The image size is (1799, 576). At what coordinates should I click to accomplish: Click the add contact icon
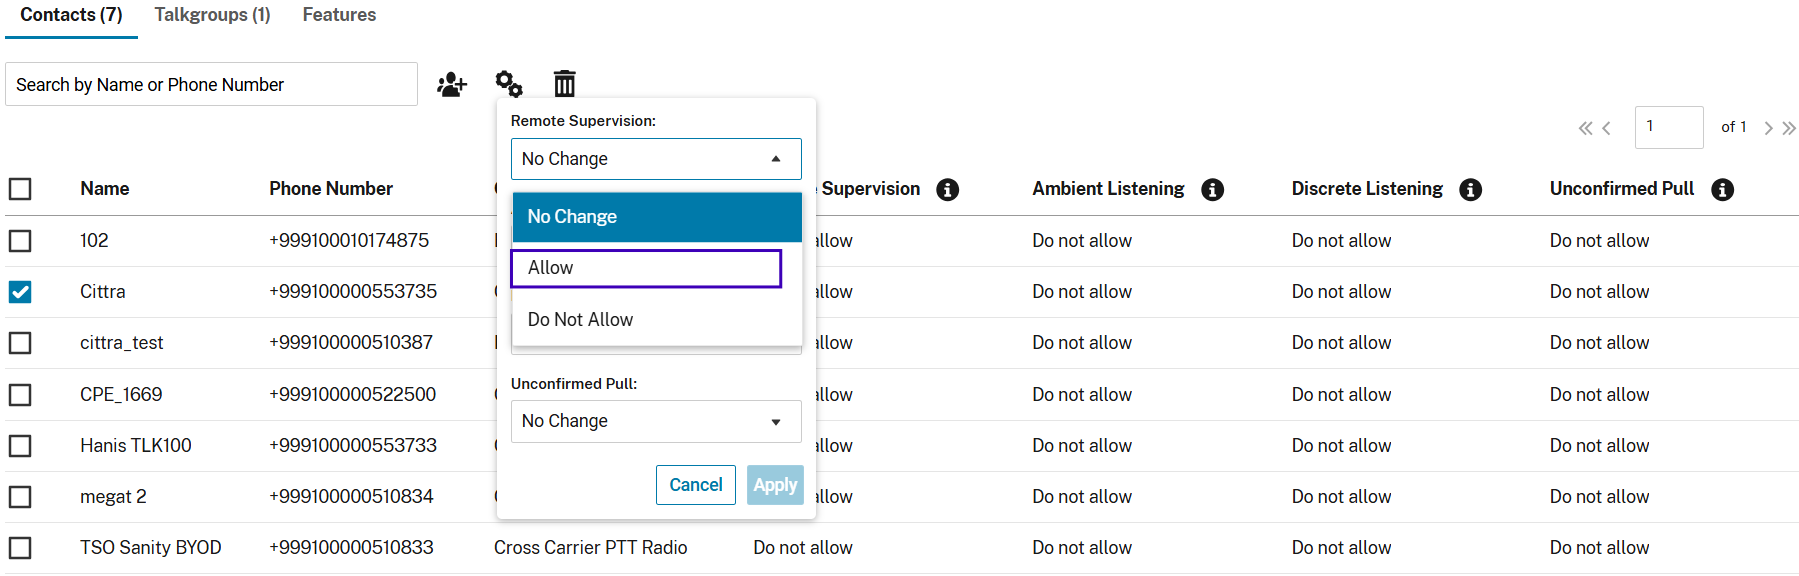point(452,84)
